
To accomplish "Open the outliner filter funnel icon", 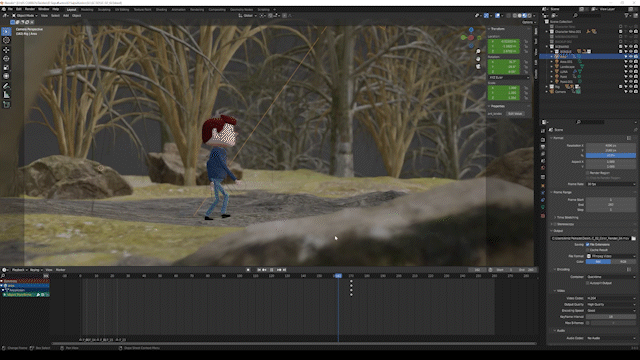I will click(x=627, y=16).
